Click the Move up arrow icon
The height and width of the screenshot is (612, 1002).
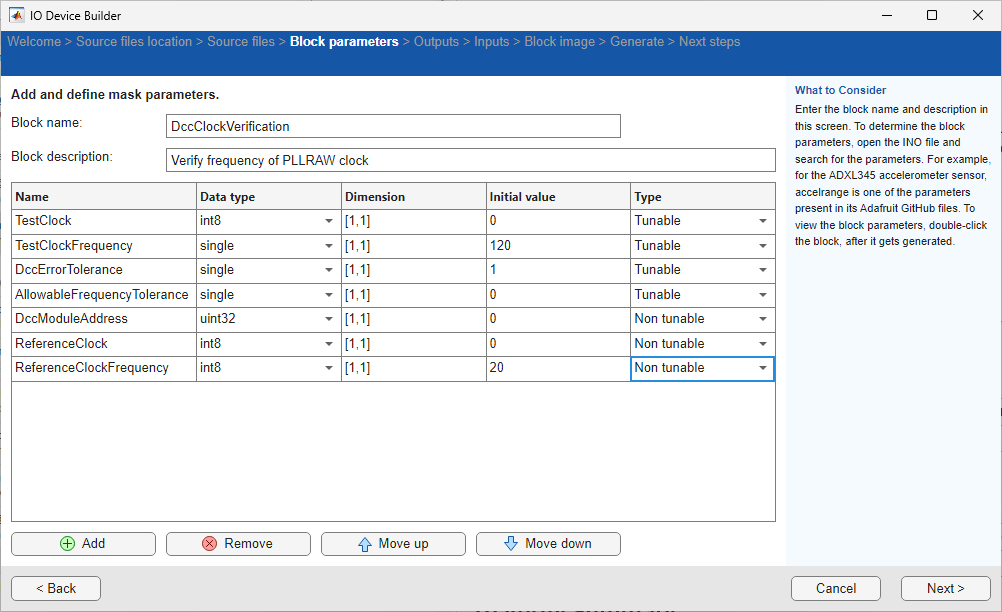[x=365, y=544]
